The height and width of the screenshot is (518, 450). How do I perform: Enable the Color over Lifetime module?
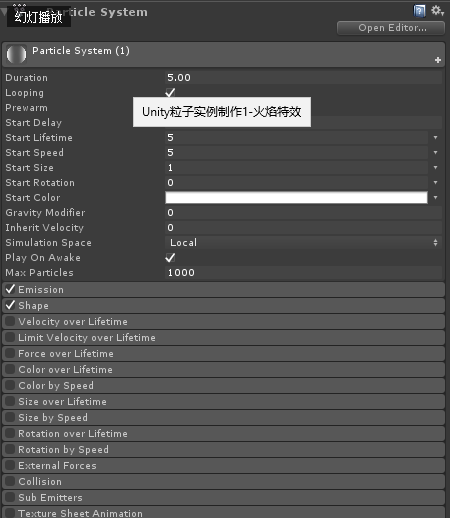tap(10, 369)
